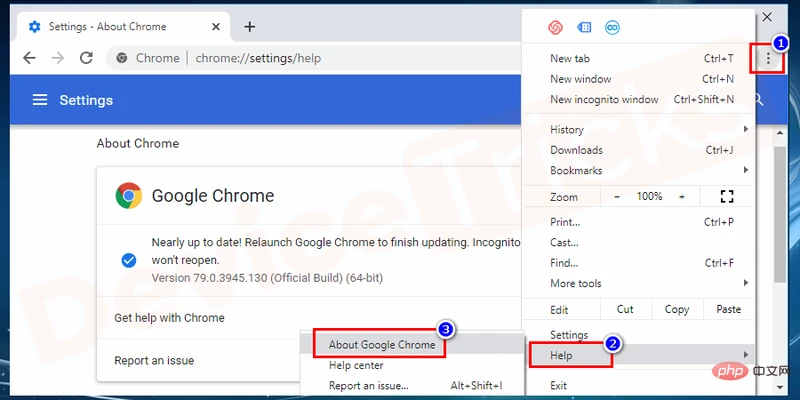Open the Settings hamburger menu
Screen dimensions: 800x400
(x=40, y=100)
